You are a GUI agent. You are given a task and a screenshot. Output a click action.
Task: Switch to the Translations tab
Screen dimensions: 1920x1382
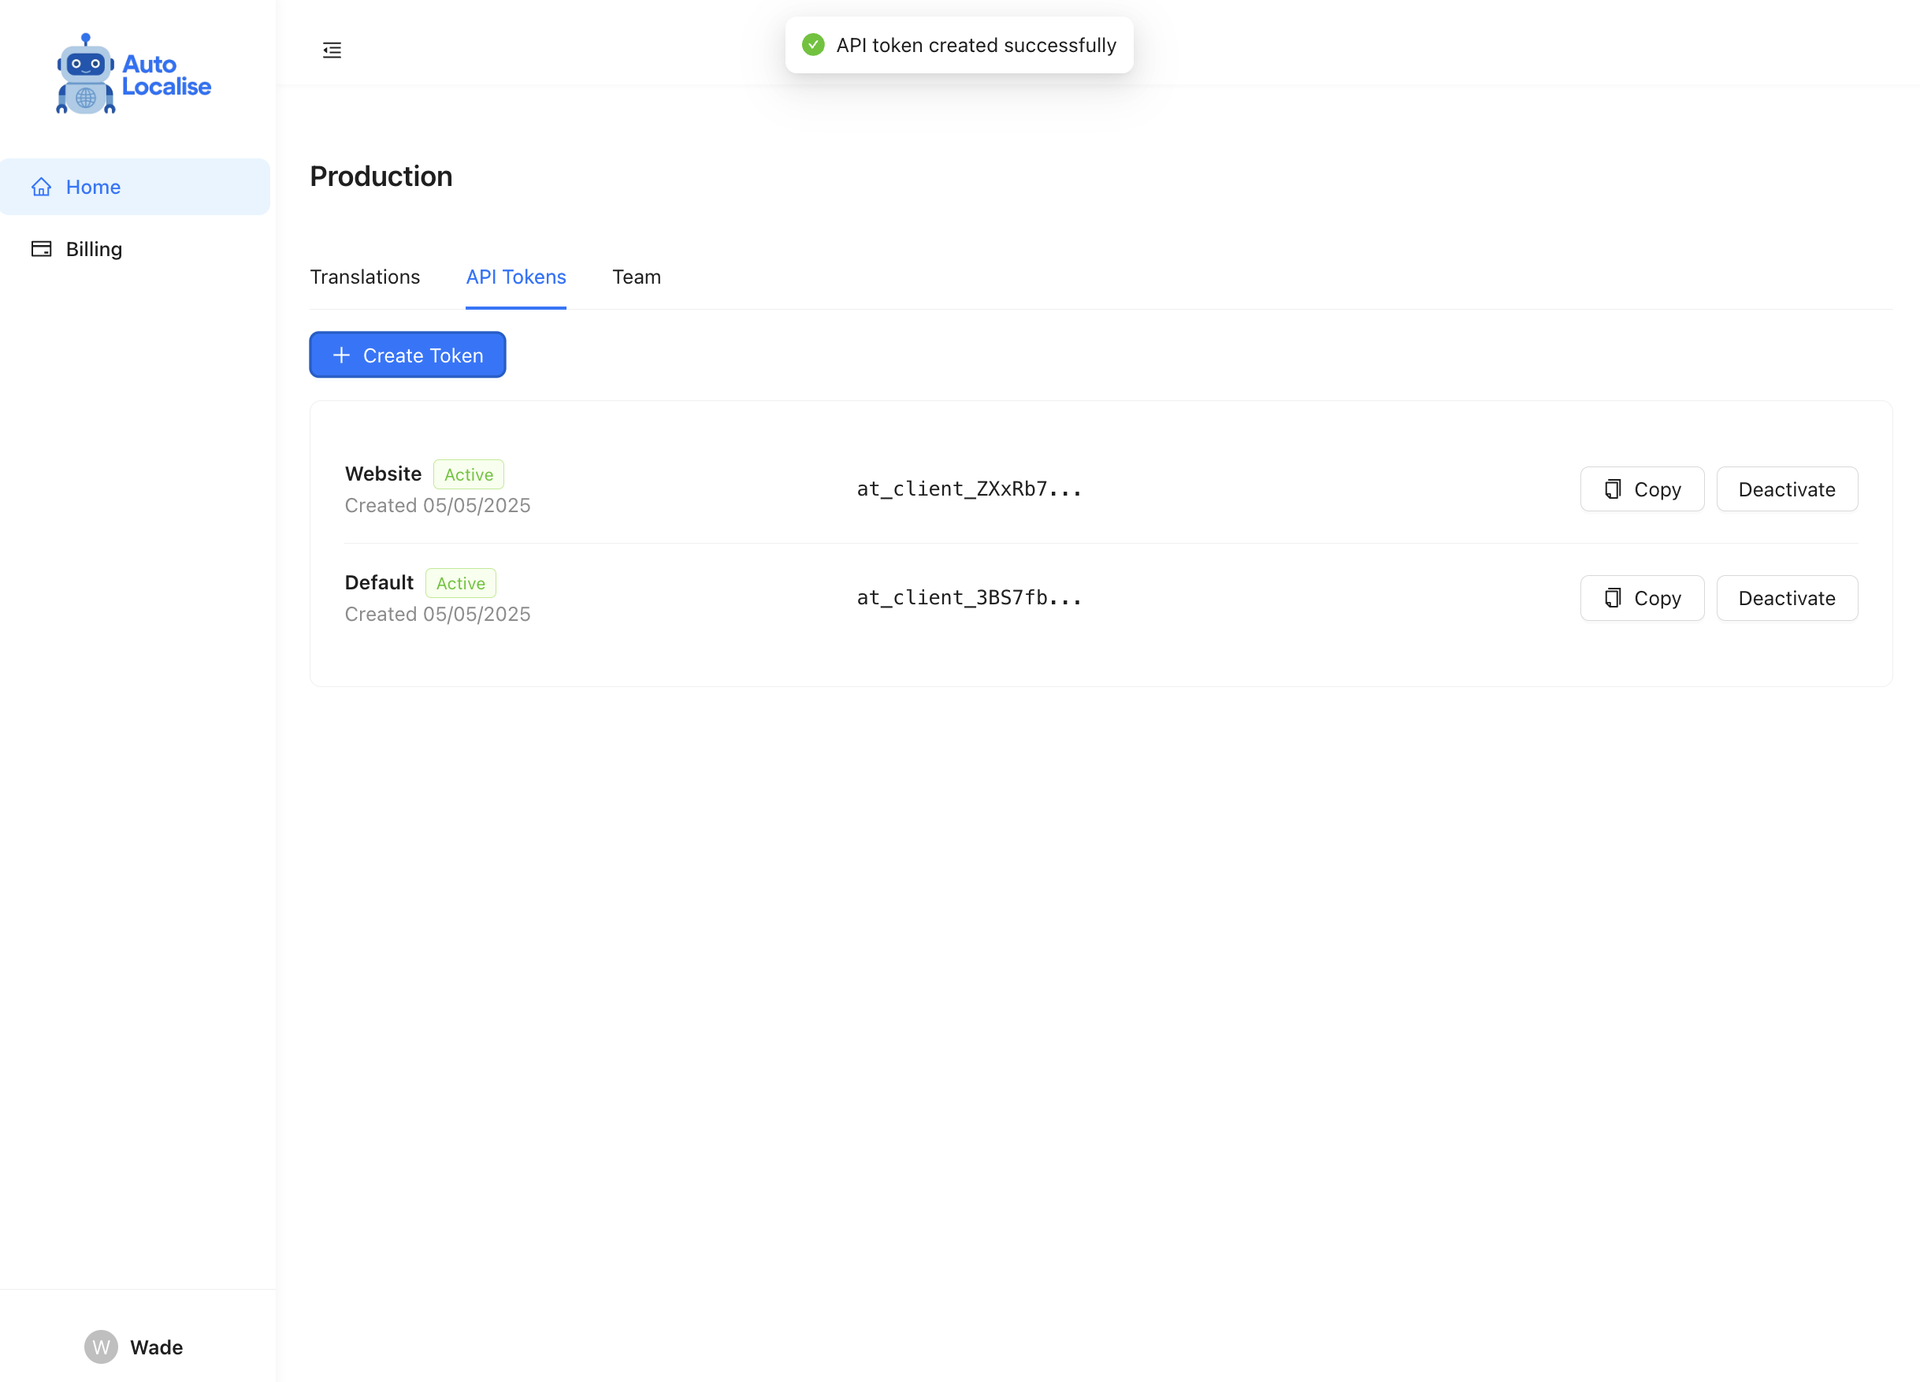pyautogui.click(x=365, y=277)
